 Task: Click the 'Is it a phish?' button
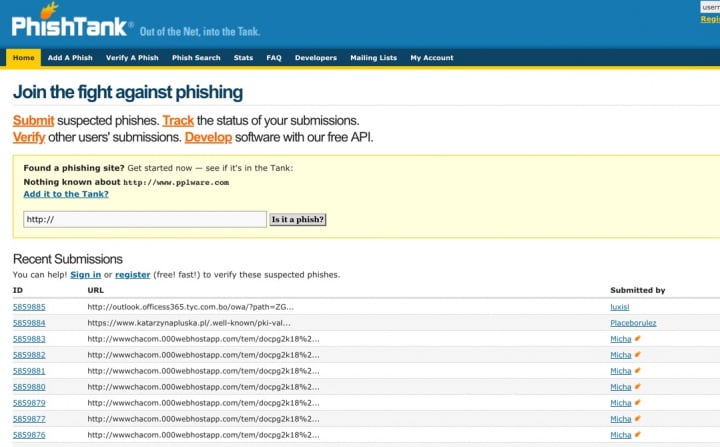tap(298, 220)
